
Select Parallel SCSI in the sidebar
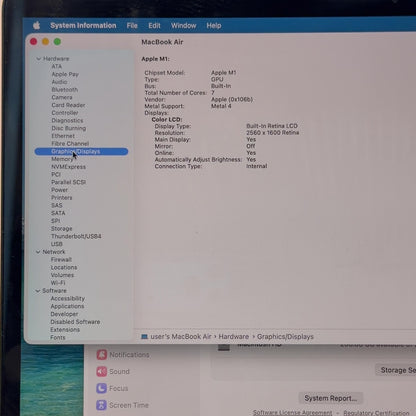[68, 182]
